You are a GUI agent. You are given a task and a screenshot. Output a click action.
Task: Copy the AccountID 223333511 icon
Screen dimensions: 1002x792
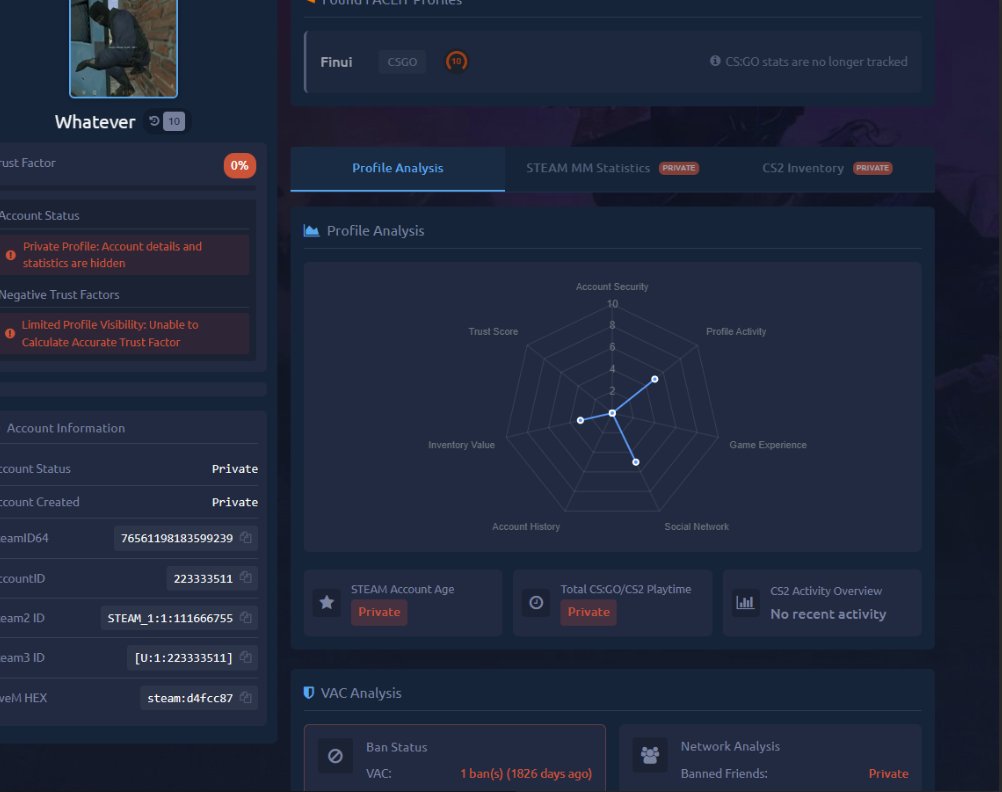coord(245,578)
